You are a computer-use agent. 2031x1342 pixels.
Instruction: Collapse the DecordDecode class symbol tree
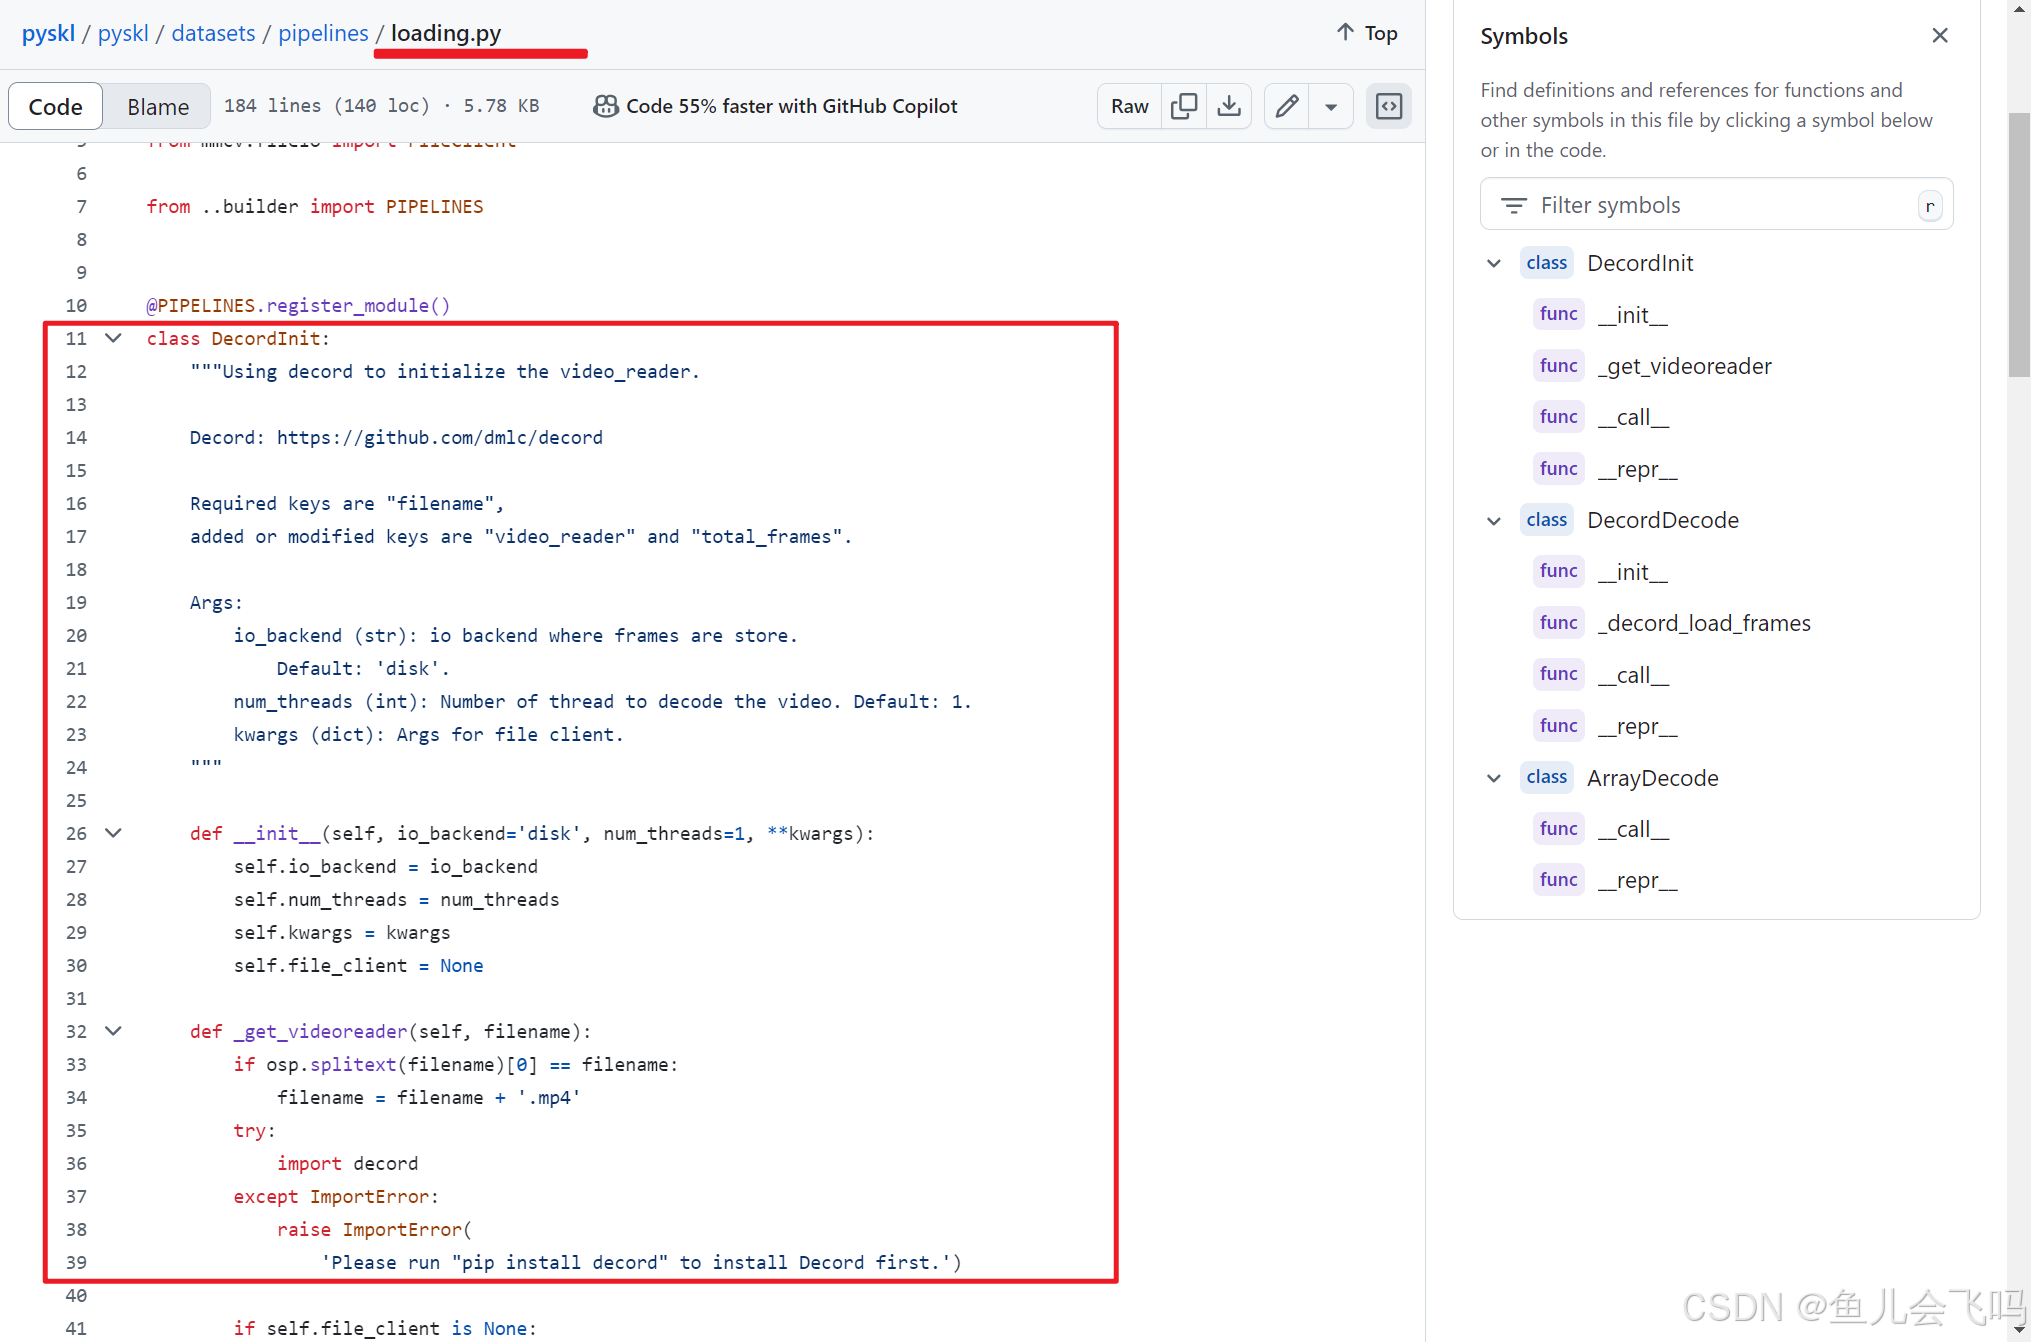pyautogui.click(x=1494, y=520)
